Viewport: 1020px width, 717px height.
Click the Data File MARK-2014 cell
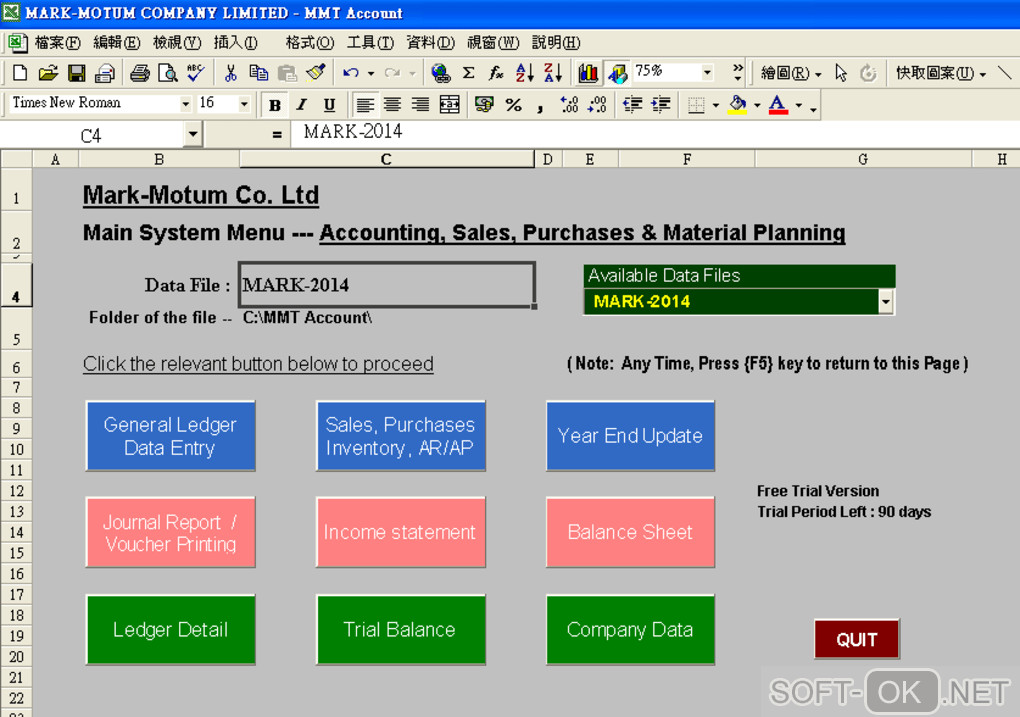[387, 285]
